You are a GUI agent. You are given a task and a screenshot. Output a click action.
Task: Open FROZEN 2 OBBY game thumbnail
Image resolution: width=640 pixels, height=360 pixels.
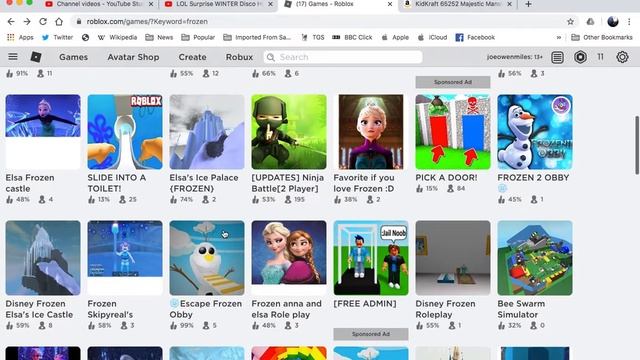535,132
